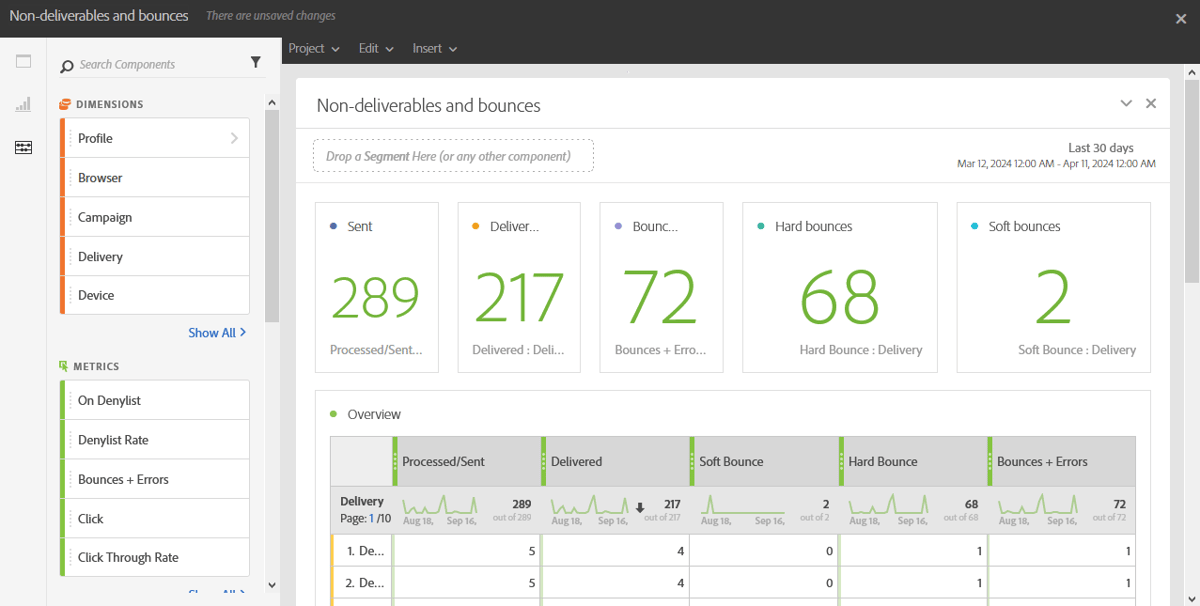The width and height of the screenshot is (1200, 606).
Task: Click Show All under Dimensions
Action: [217, 332]
